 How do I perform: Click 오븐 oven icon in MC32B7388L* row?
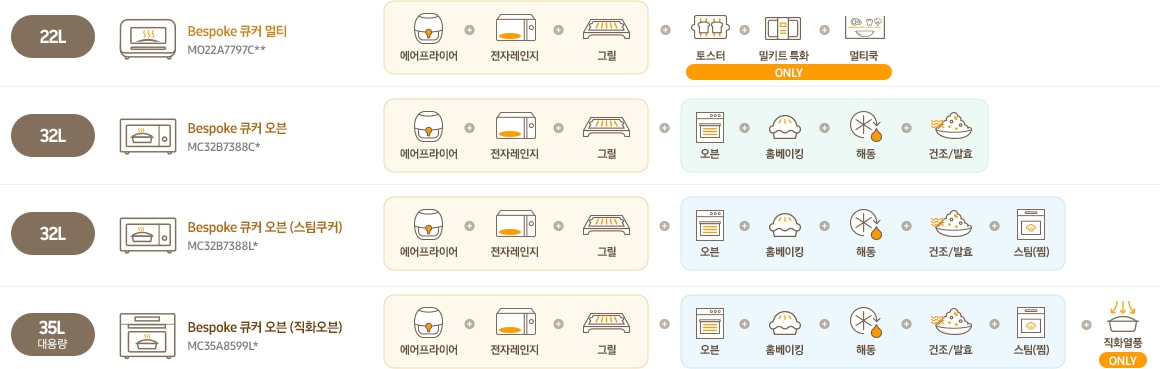709,225
